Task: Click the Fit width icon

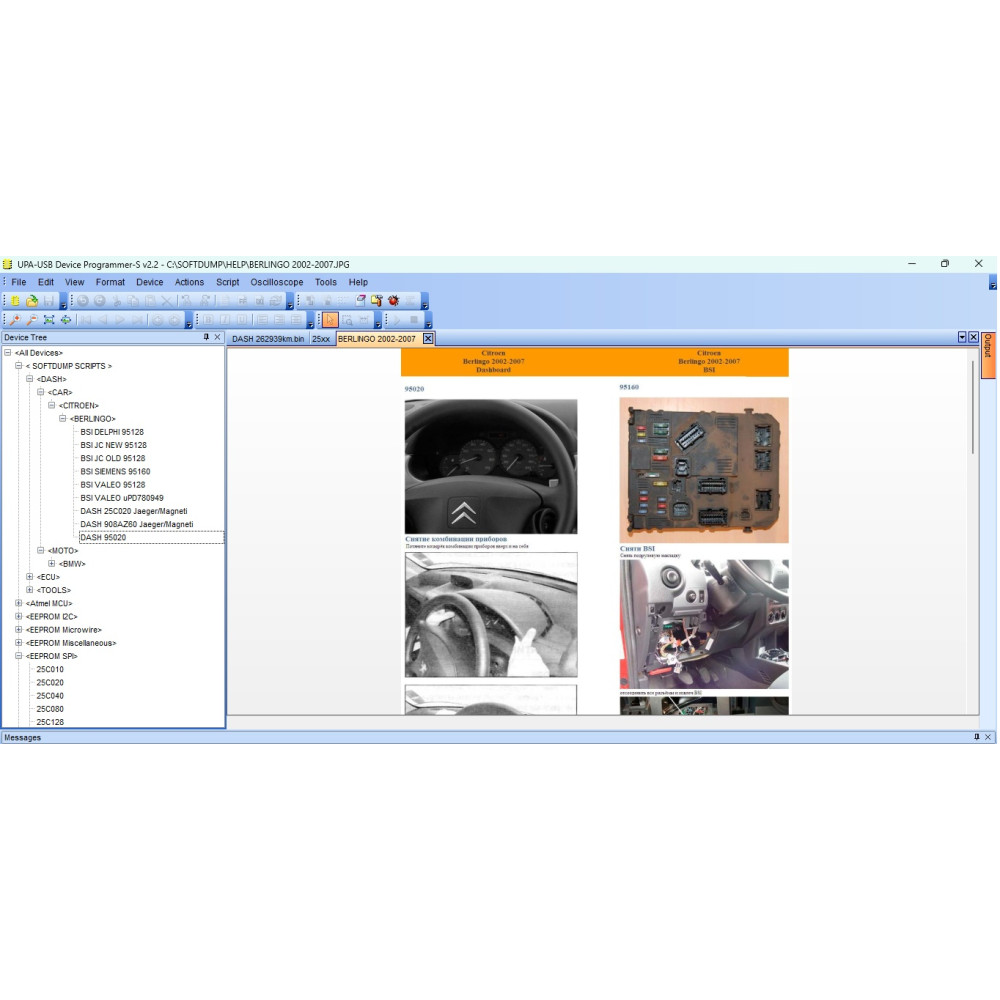Action: 66,320
